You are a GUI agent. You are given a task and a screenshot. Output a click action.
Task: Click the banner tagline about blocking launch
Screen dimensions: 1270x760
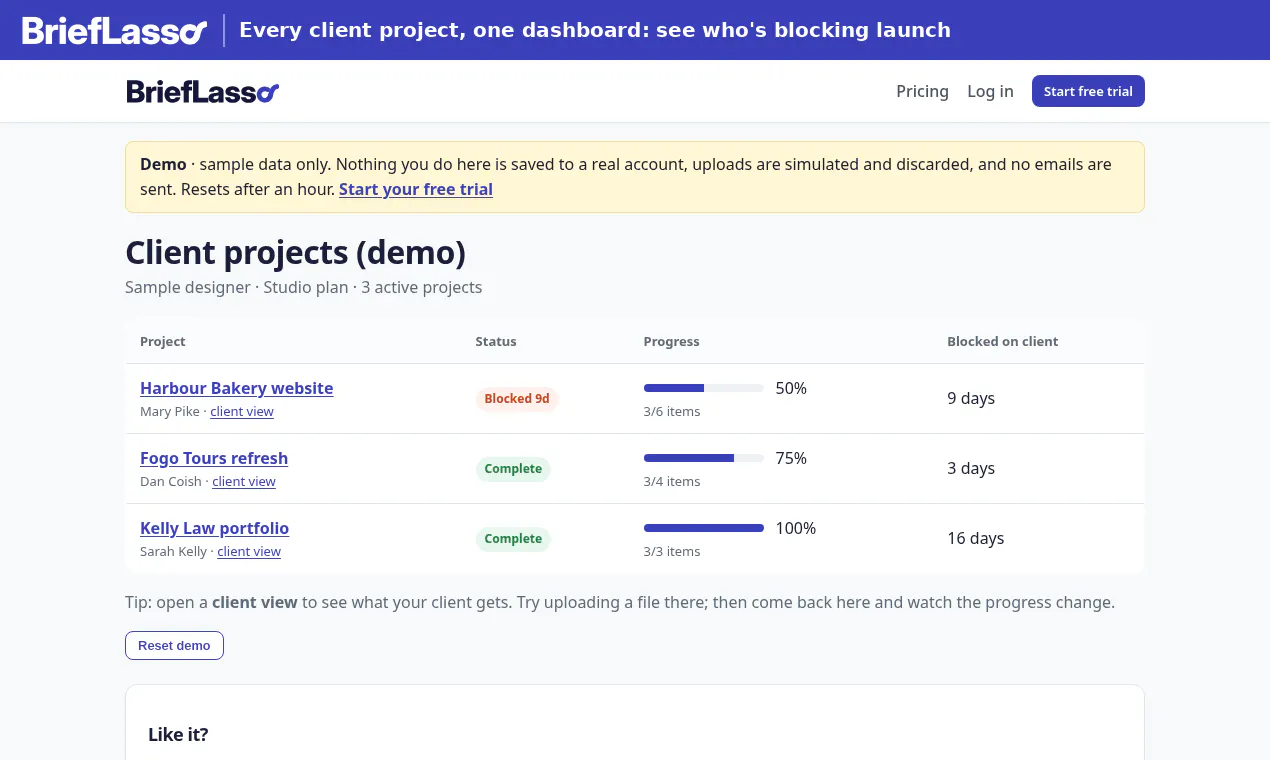pyautogui.click(x=595, y=30)
